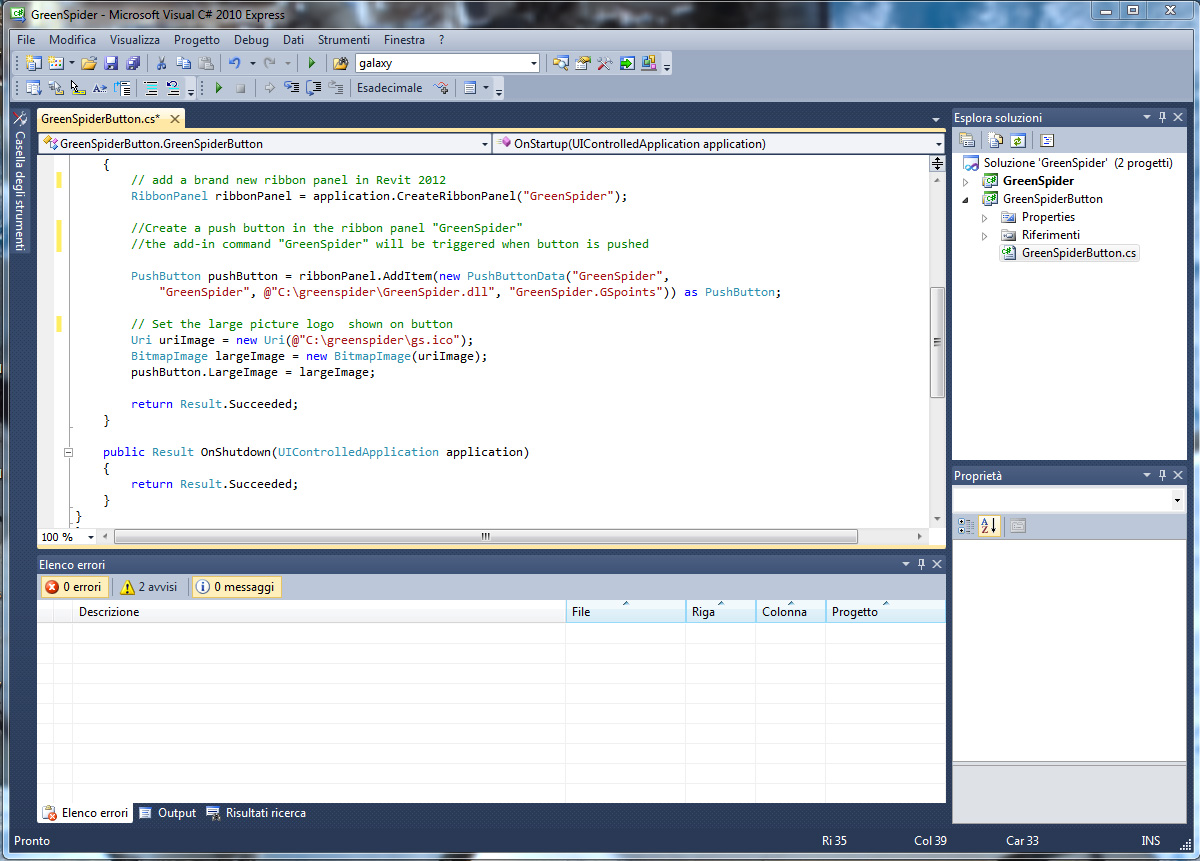Image resolution: width=1200 pixels, height=861 pixels.
Task: Click the Copy toolbar icon
Action: point(183,63)
